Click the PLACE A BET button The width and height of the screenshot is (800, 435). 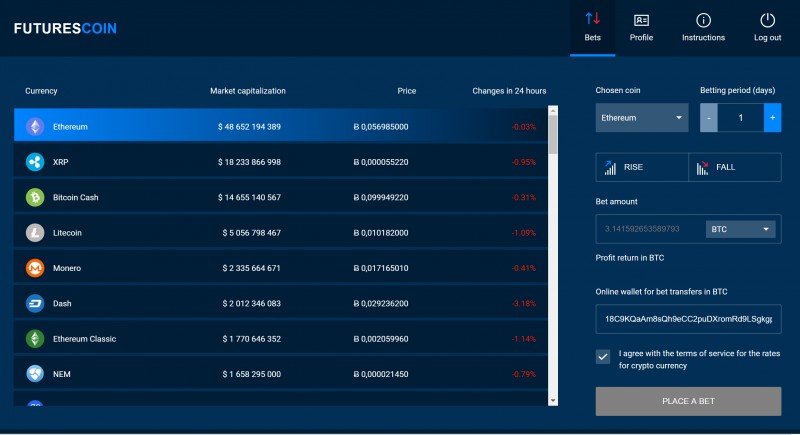688,401
